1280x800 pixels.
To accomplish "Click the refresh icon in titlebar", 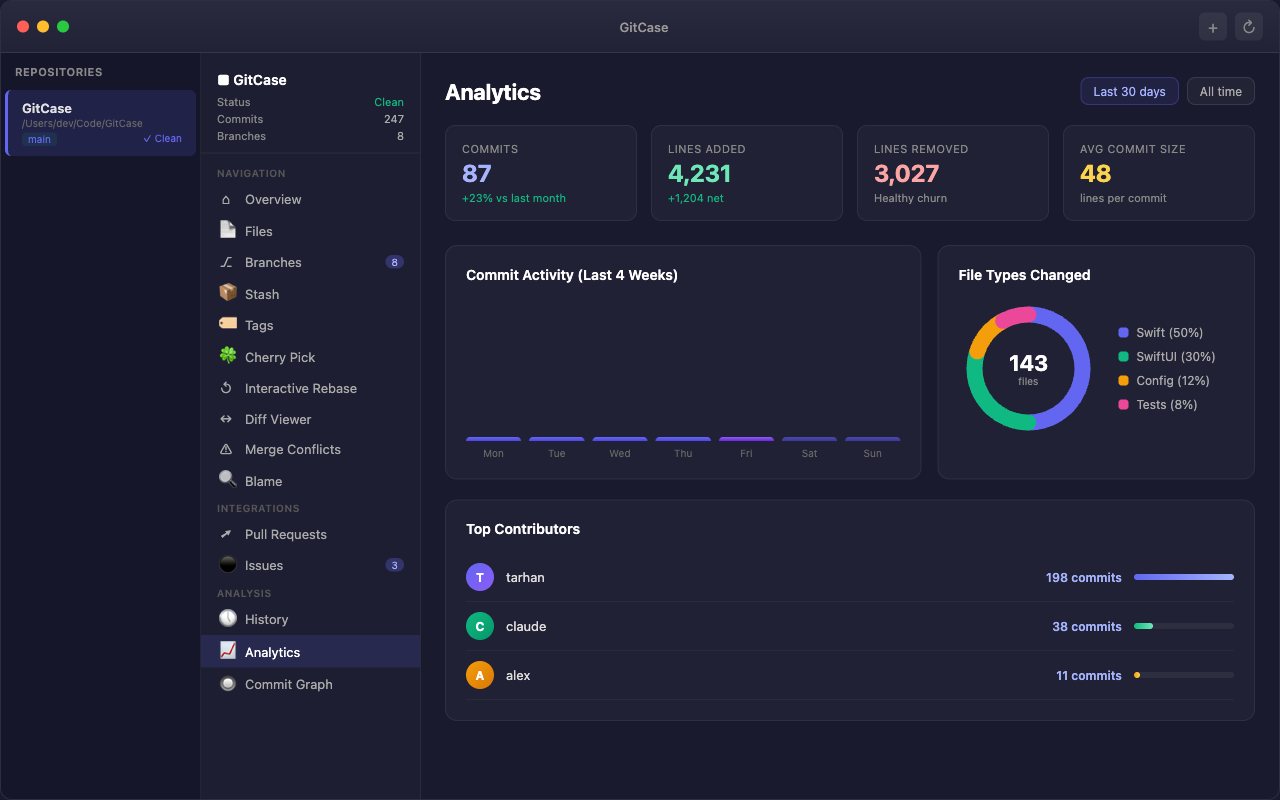I will point(1248,26).
